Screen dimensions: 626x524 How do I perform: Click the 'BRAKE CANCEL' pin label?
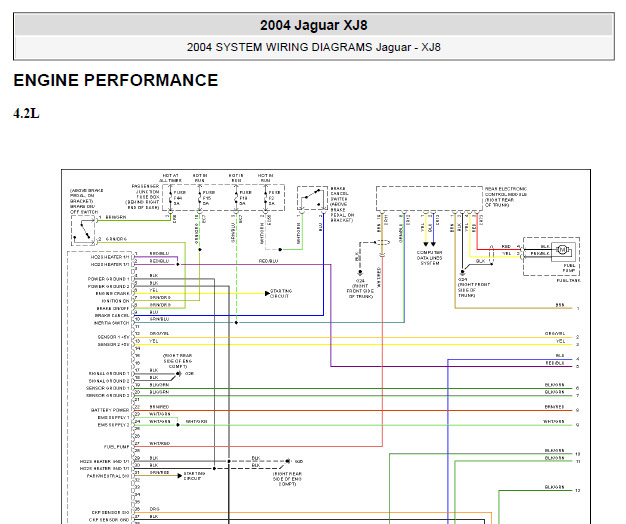pos(112,315)
